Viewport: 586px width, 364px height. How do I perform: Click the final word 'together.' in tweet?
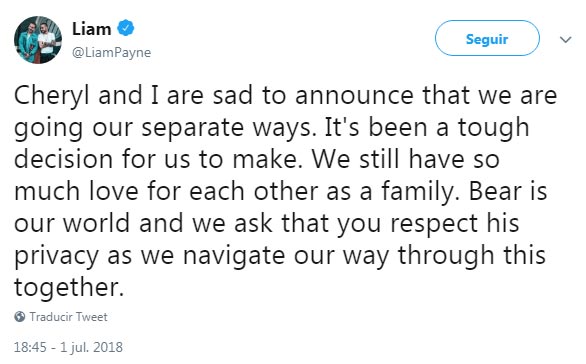[x=69, y=288]
